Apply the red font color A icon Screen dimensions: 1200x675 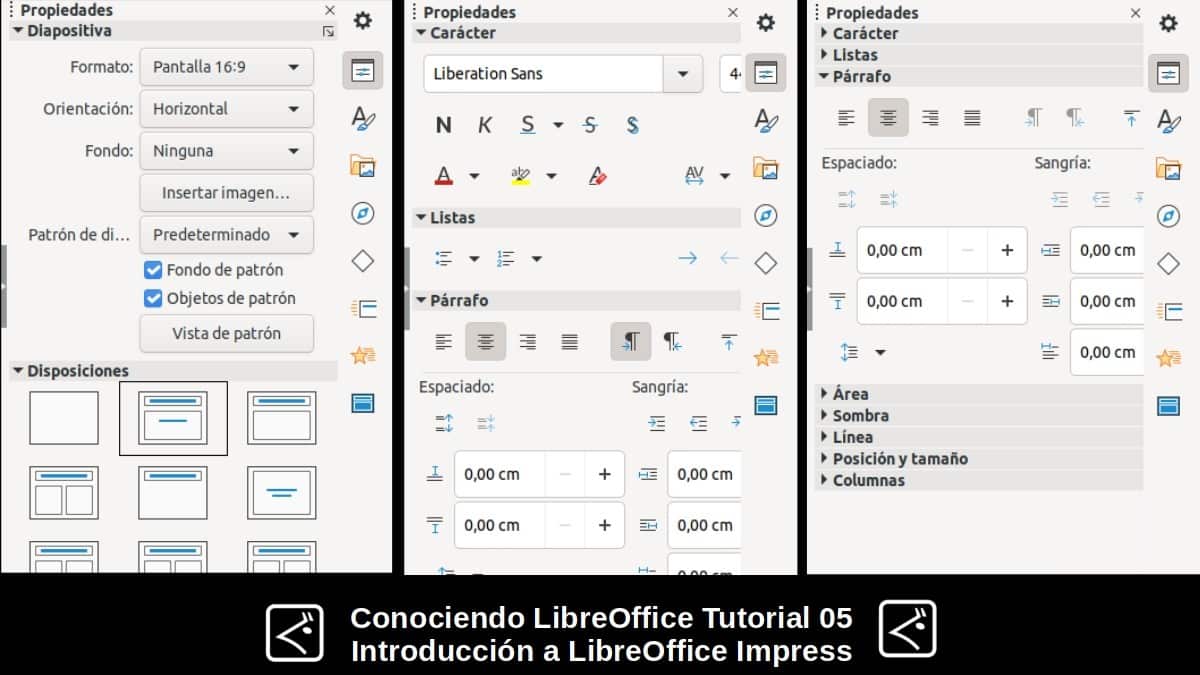pos(444,176)
